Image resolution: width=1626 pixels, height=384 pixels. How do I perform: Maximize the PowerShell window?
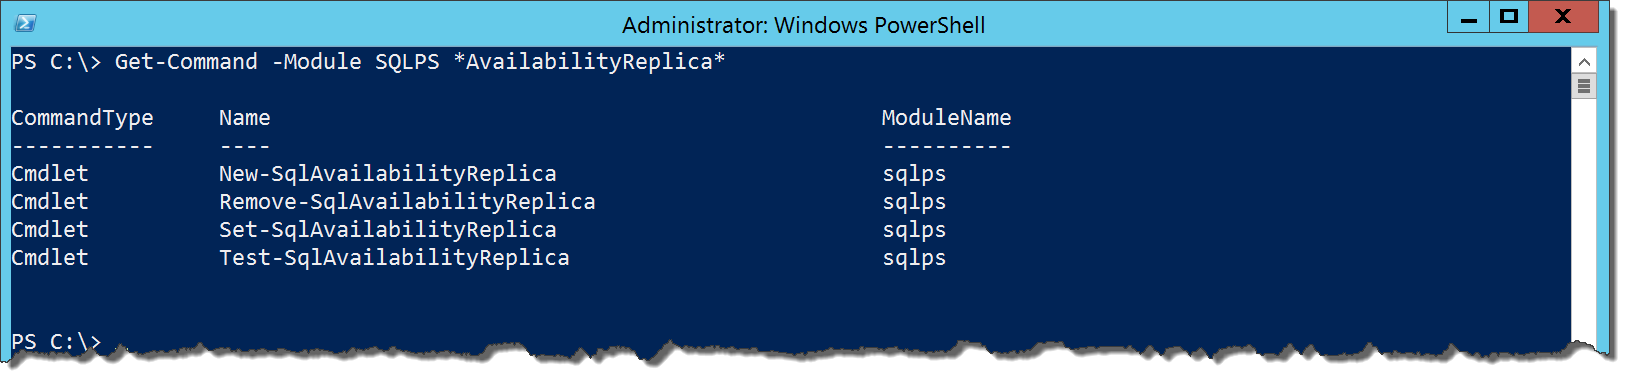click(1509, 17)
